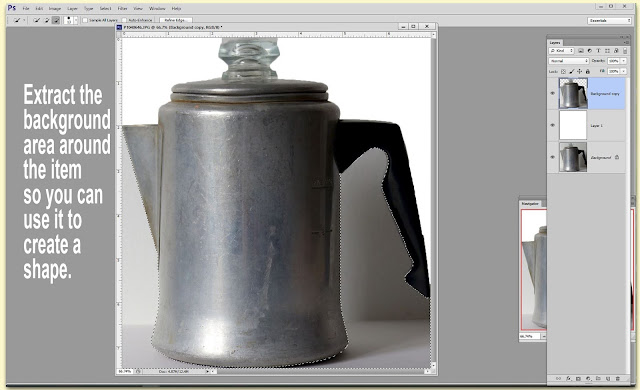Open the Edit menu
The height and width of the screenshot is (390, 640).
[x=39, y=9]
